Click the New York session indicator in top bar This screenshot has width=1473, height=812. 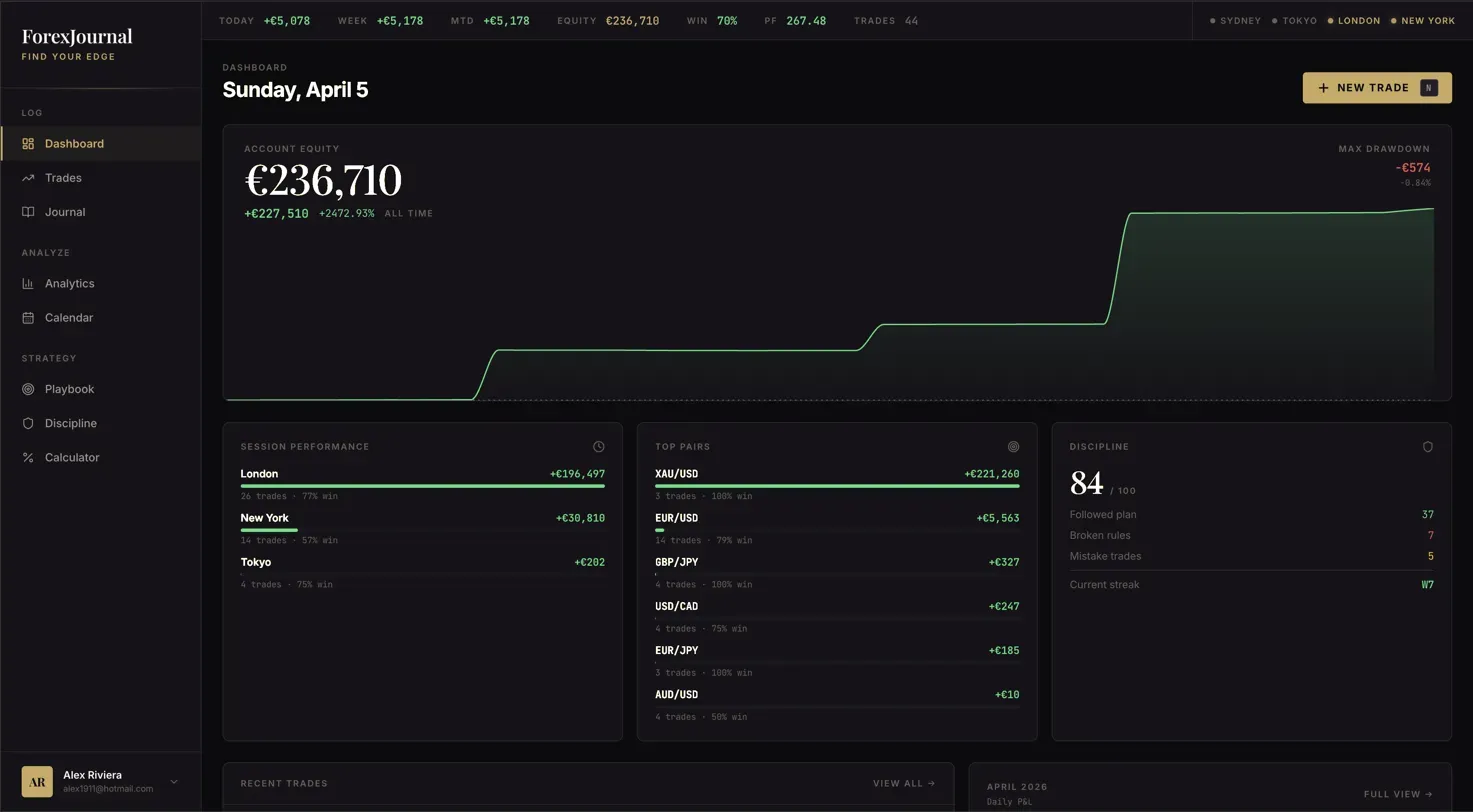click(1423, 21)
